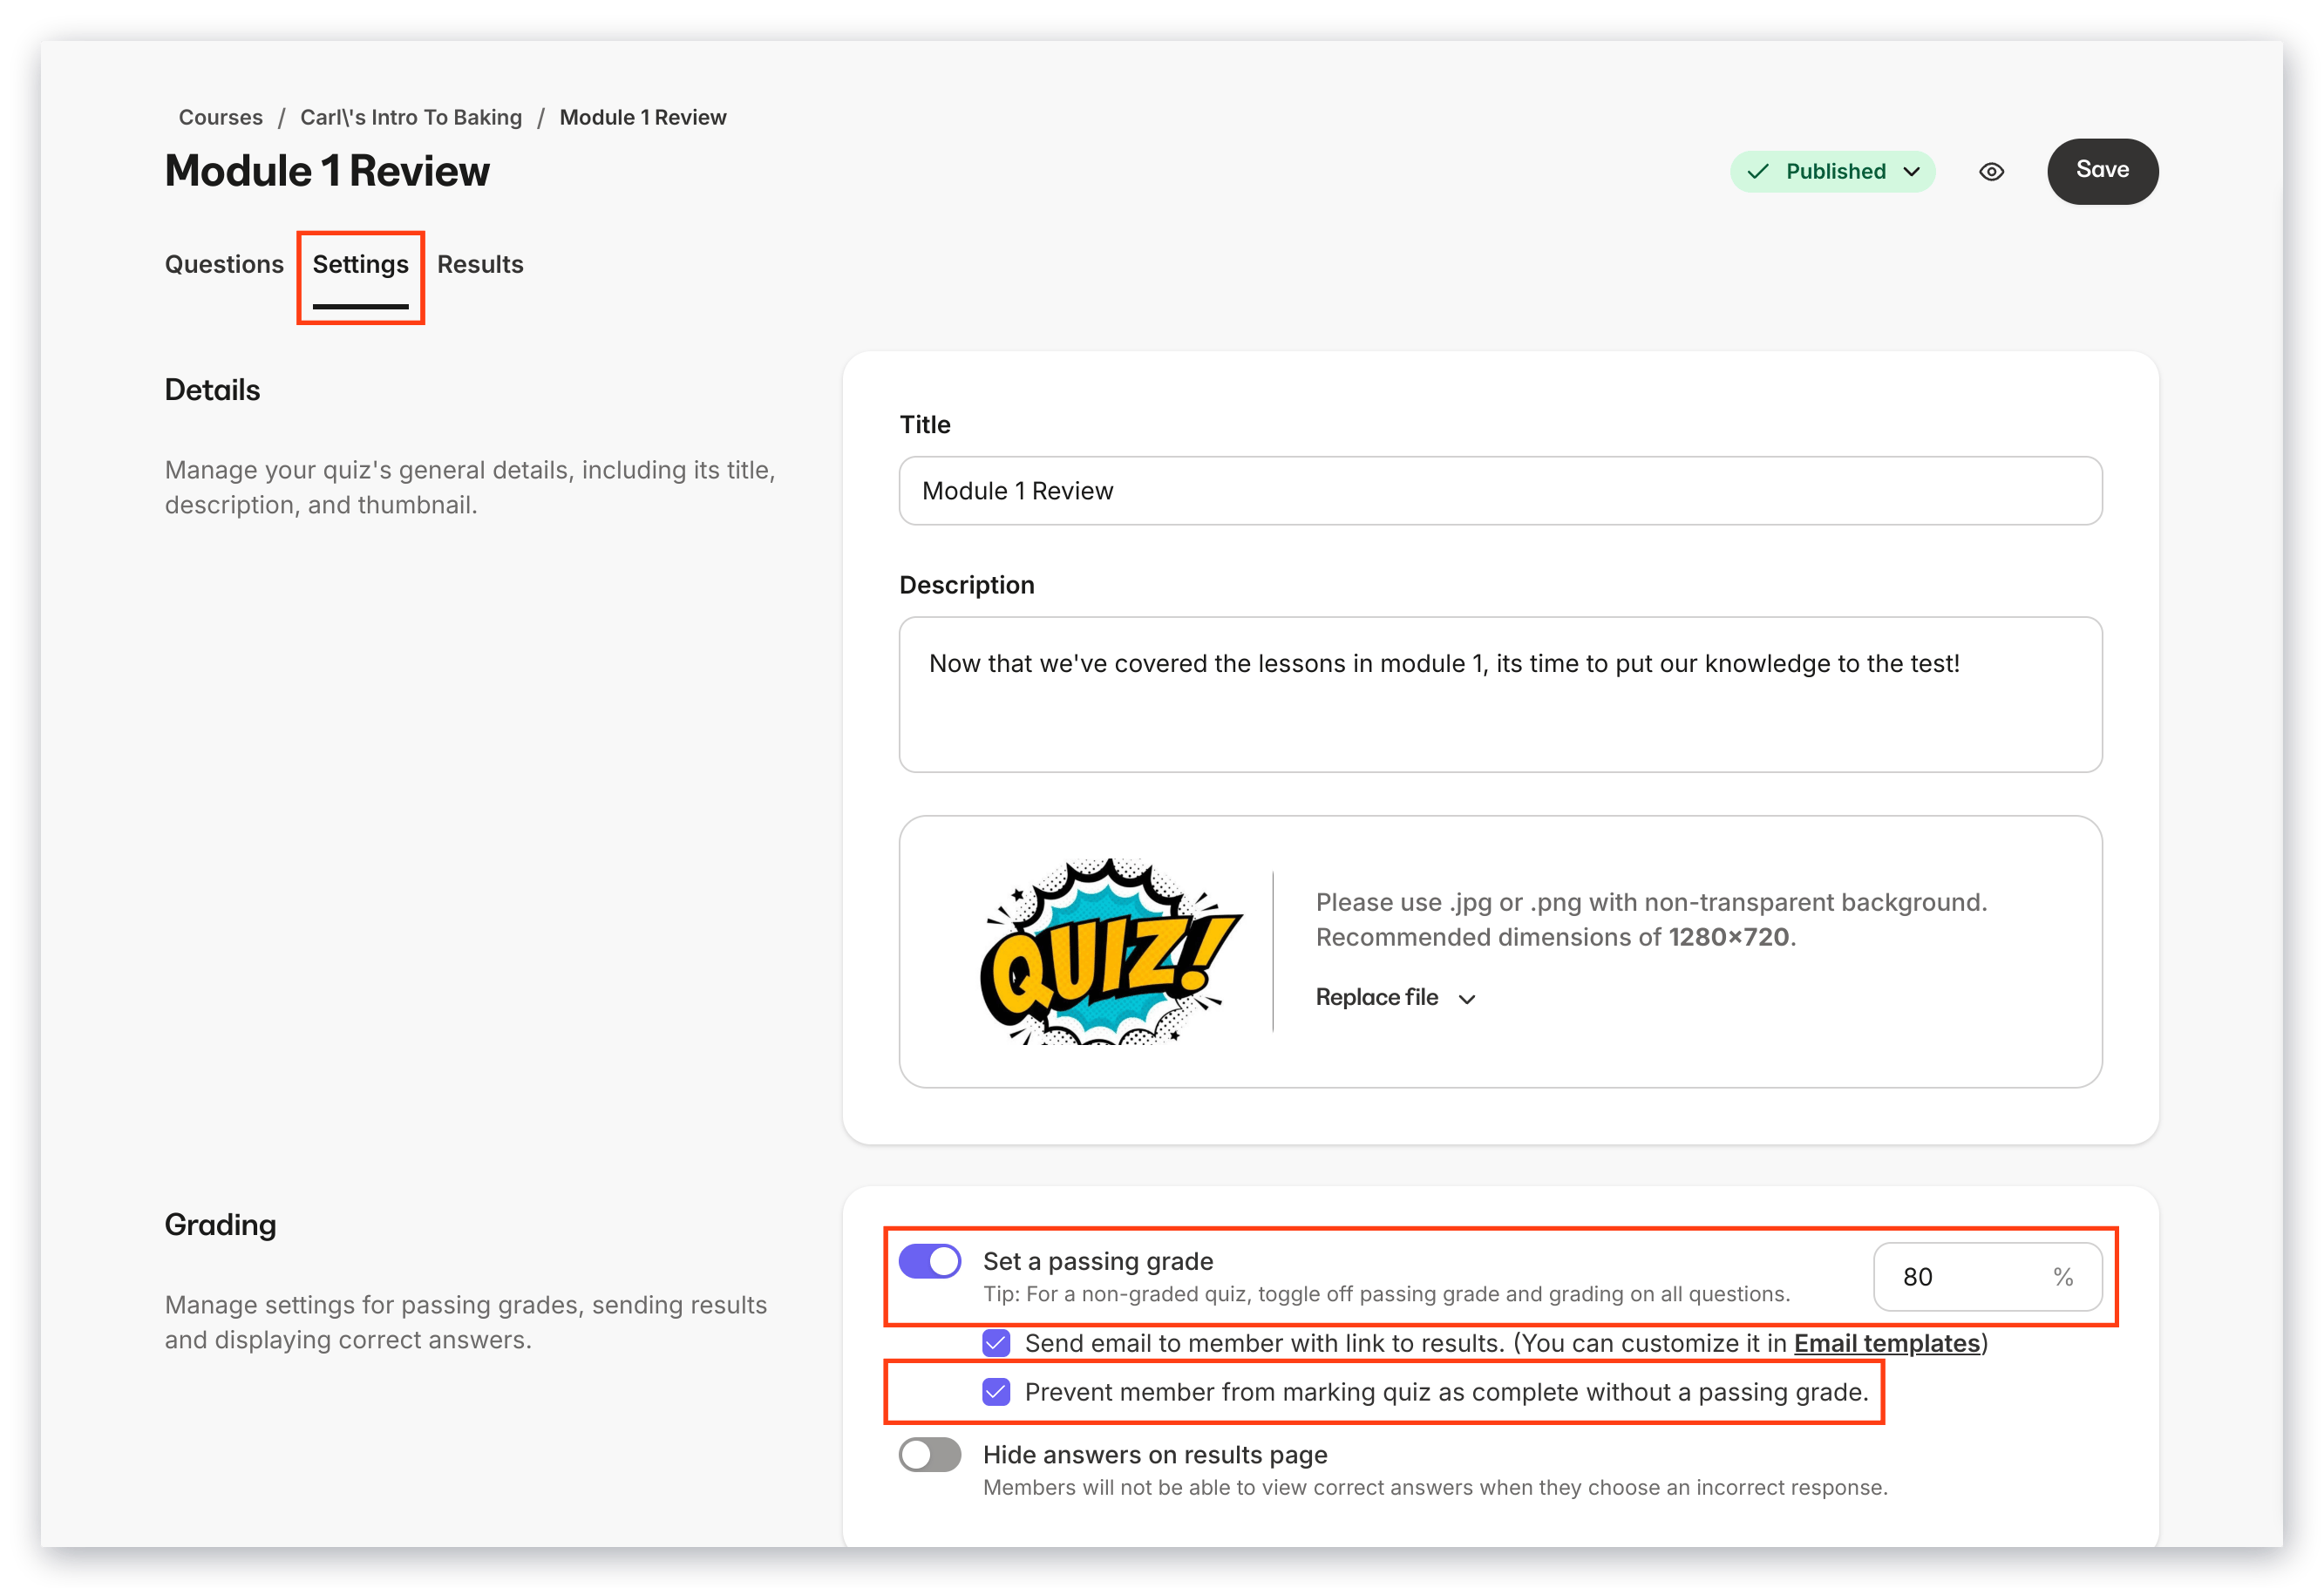Click the eye preview icon
The image size is (2324, 1588).
click(1991, 172)
